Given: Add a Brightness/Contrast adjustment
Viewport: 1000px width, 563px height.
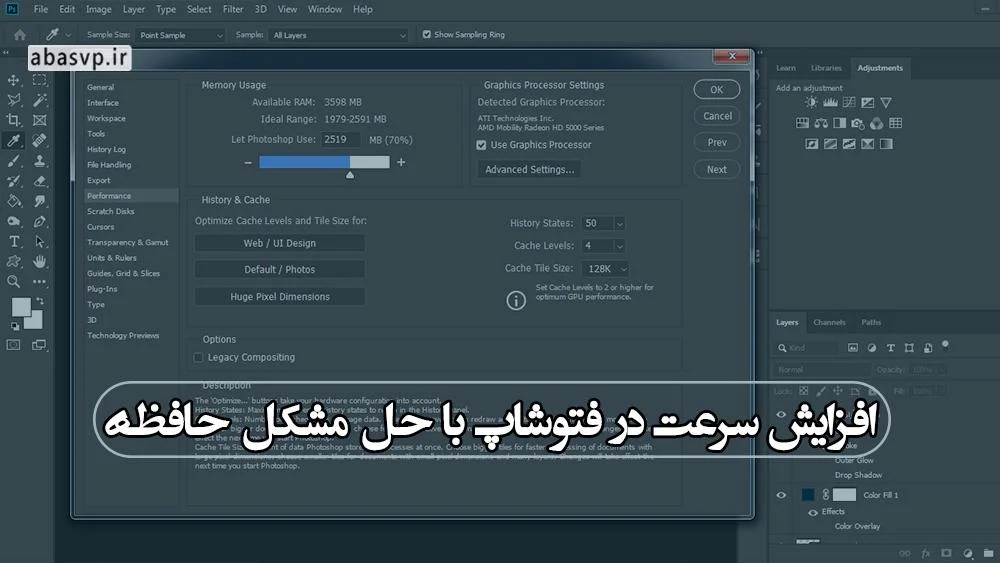Looking at the screenshot, I should [x=811, y=102].
